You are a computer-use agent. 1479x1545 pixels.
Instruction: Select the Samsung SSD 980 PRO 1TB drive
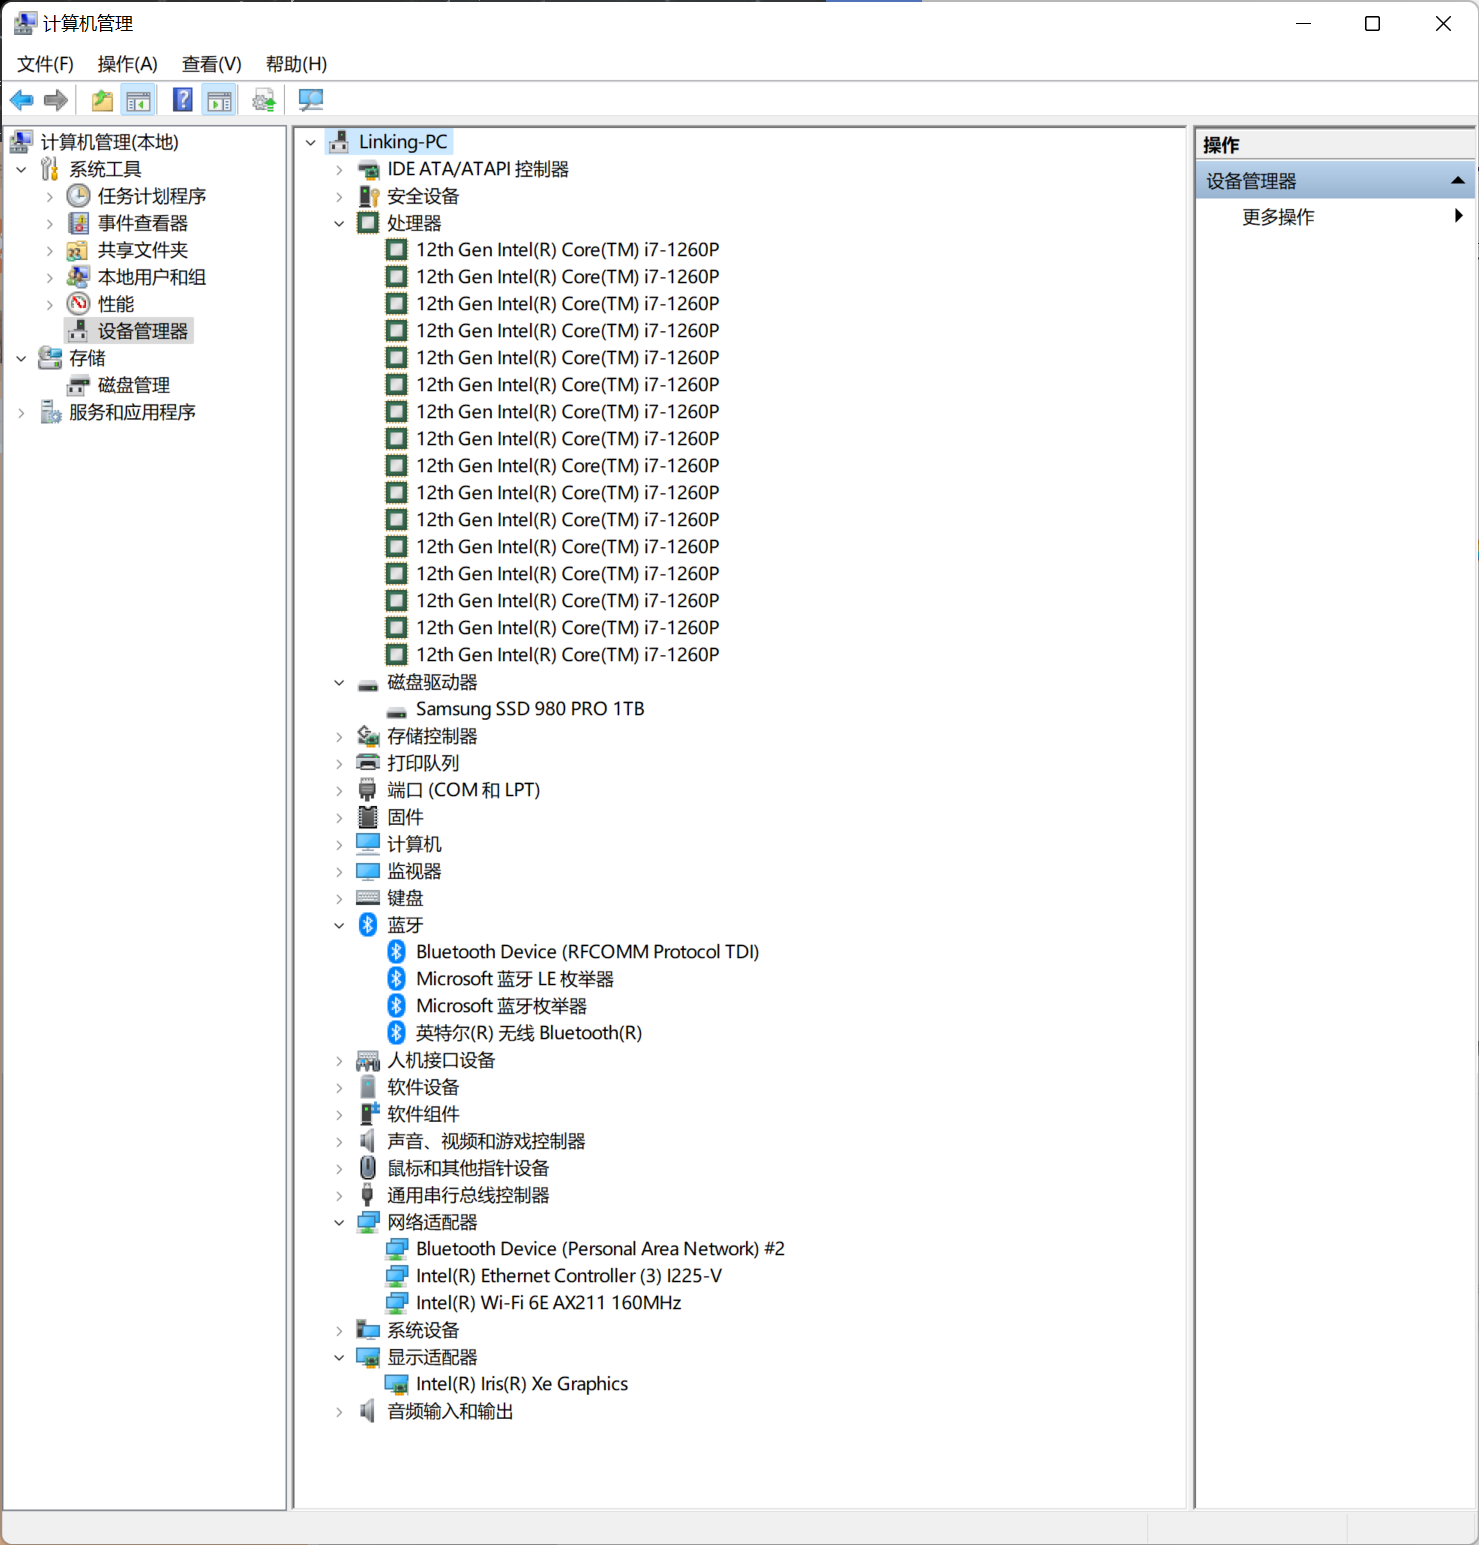point(529,709)
